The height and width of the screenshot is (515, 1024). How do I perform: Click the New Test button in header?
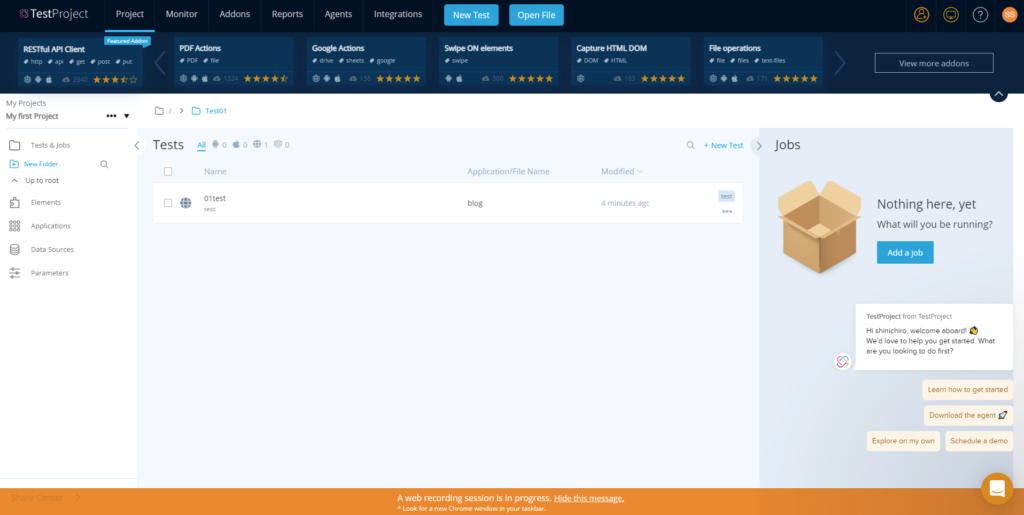pos(471,15)
